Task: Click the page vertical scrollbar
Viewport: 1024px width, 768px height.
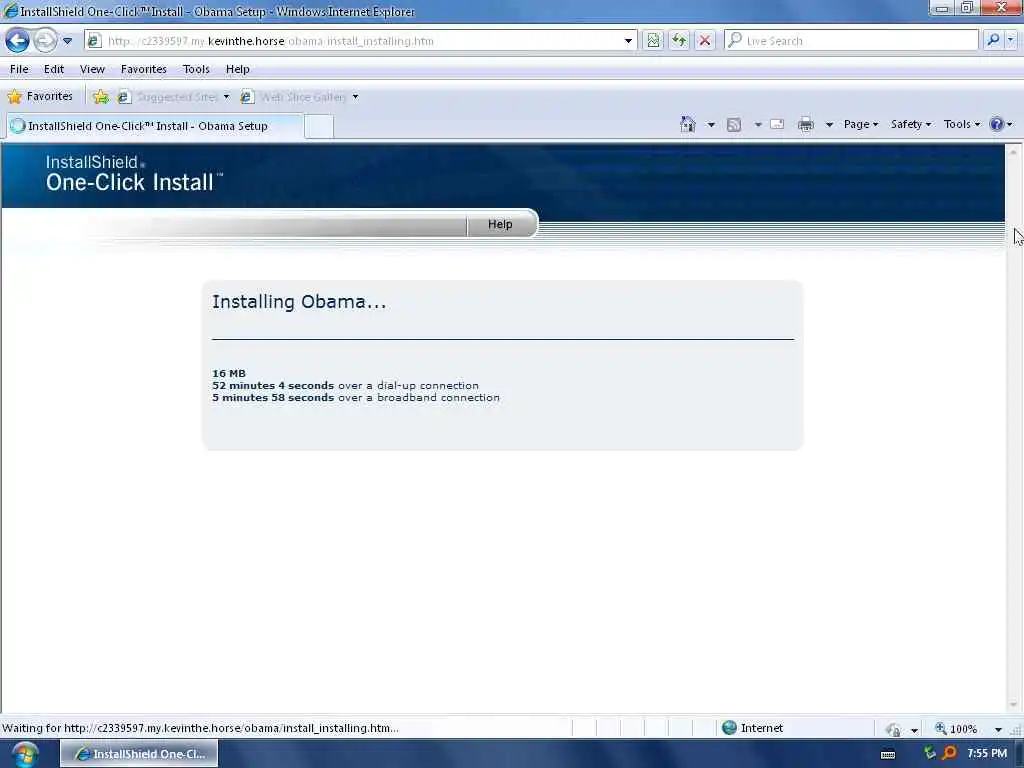Action: click(x=1013, y=428)
